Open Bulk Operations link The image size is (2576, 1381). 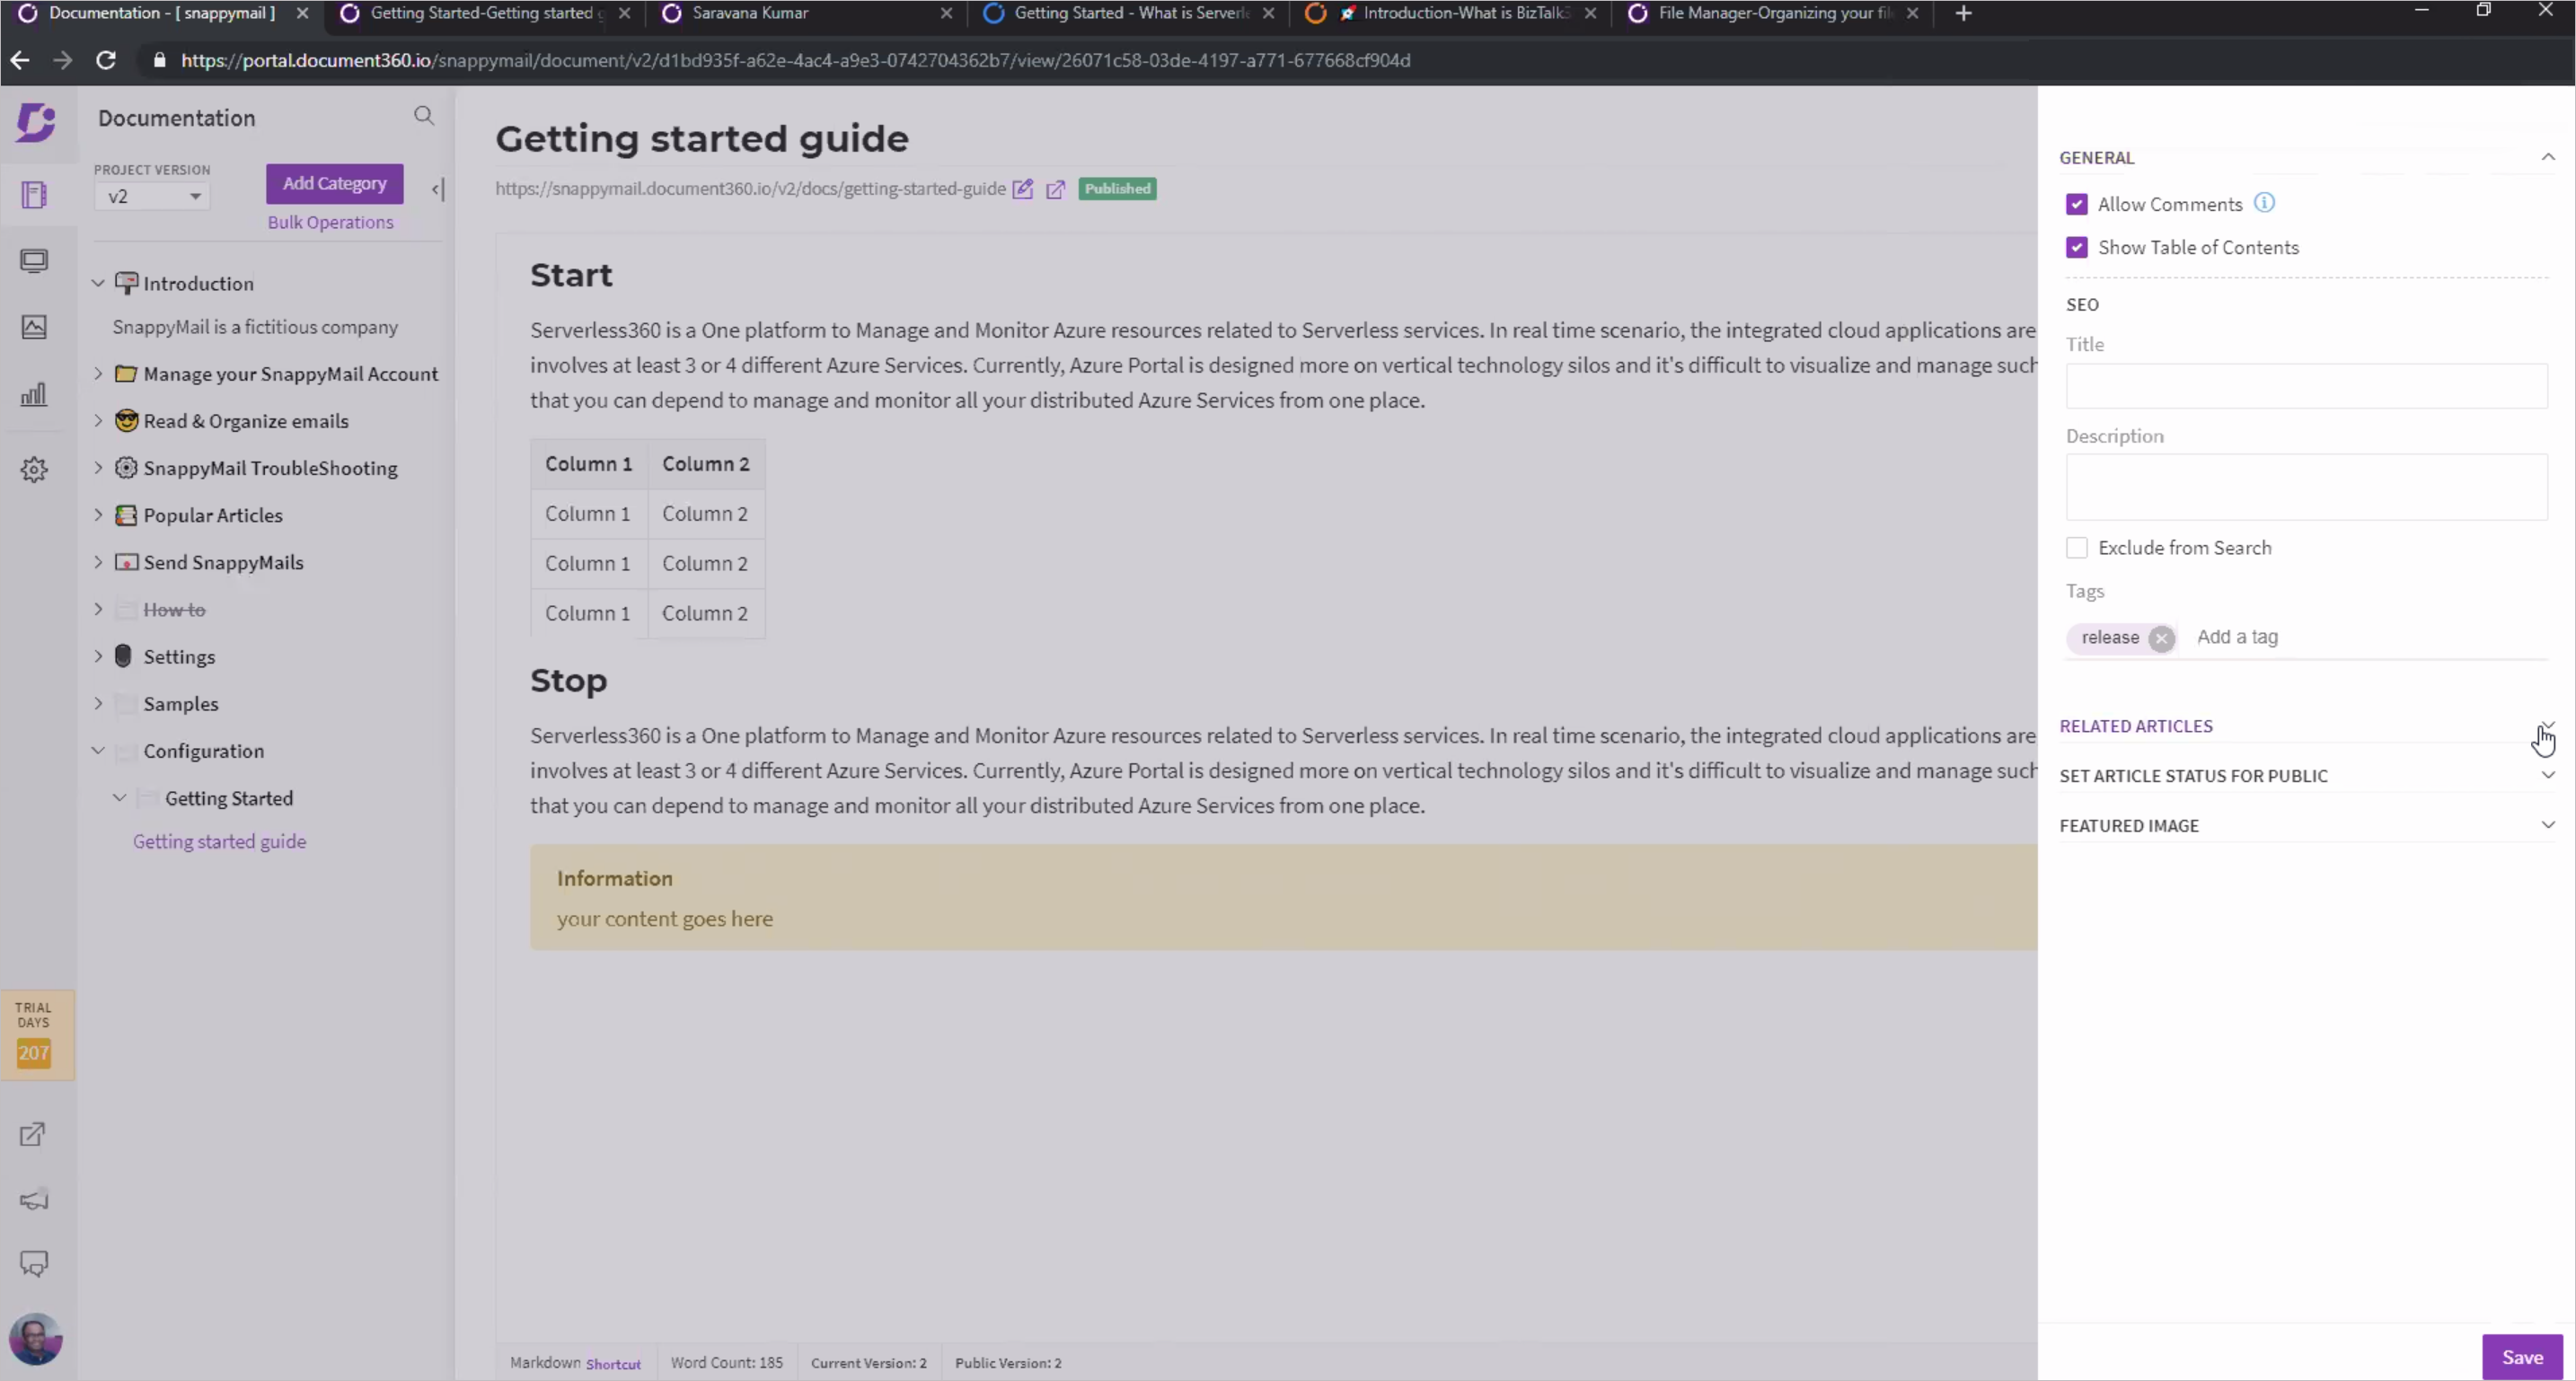click(x=330, y=222)
